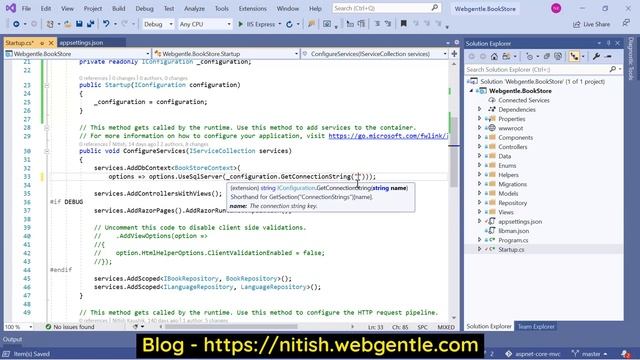Image resolution: width=640 pixels, height=360 pixels.
Task: Click the Switch Views icon in Solution Explorer
Action: click(507, 56)
